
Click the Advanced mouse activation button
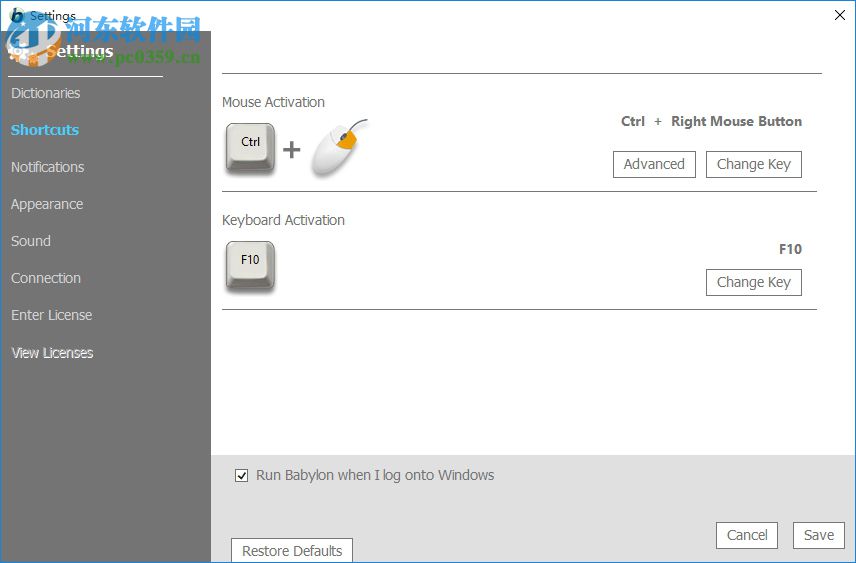coord(654,164)
